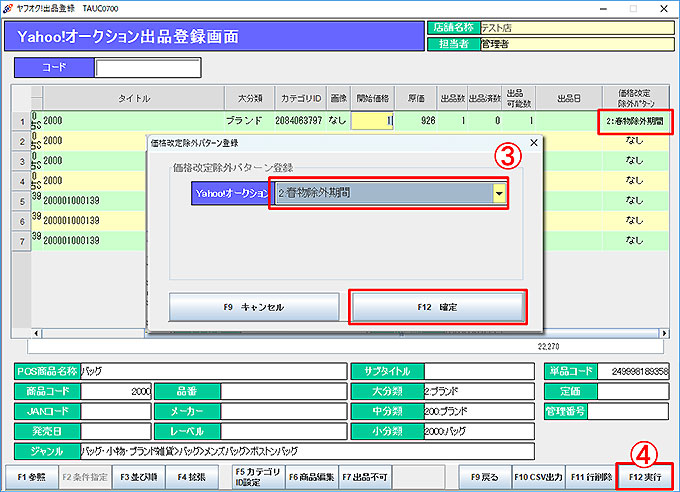Click the 2:春物除外期間 cell in row 1
The width and height of the screenshot is (680, 492).
coord(634,121)
